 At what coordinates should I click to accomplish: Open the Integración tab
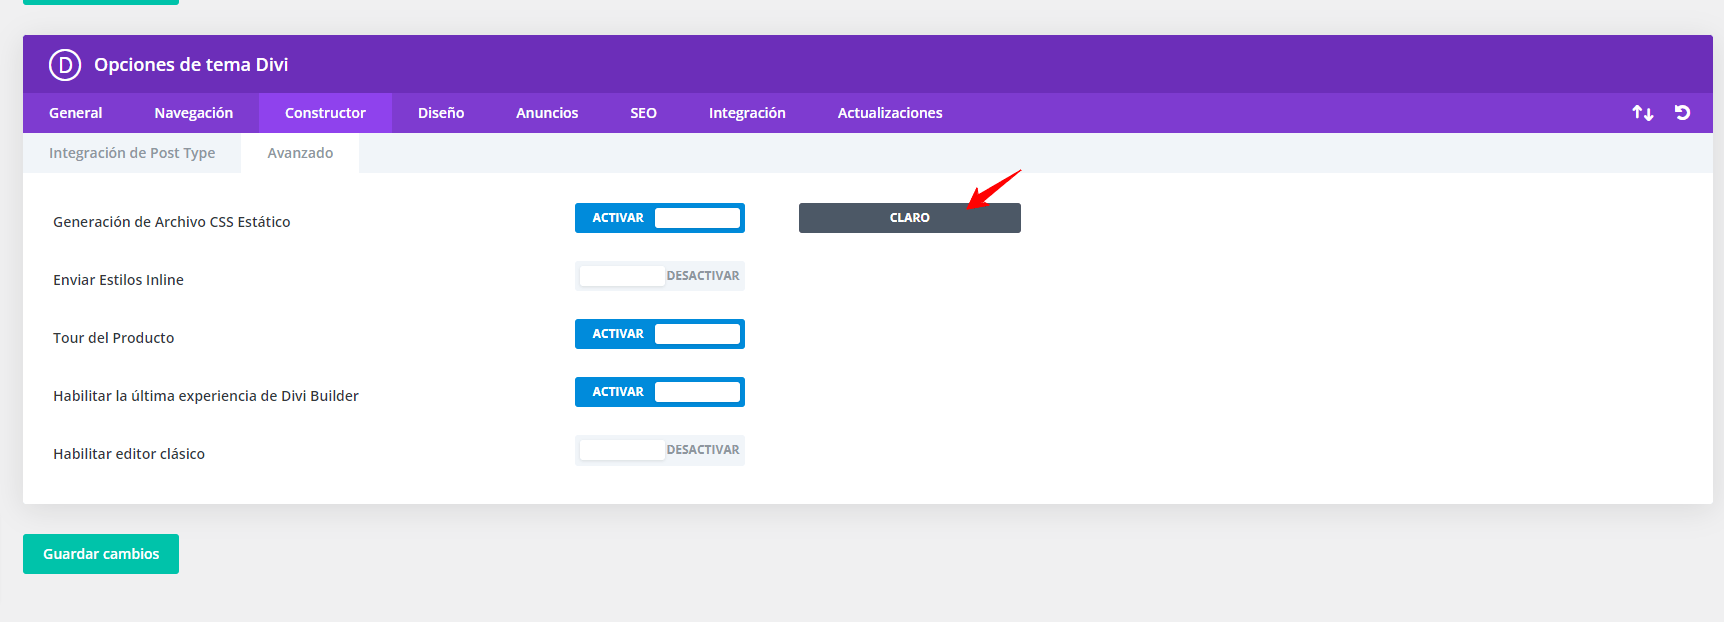pos(747,113)
